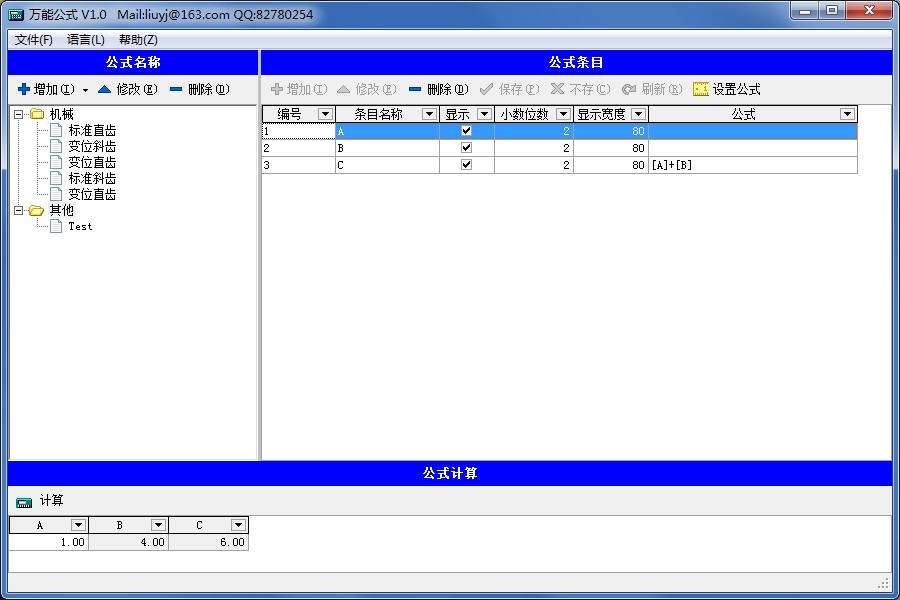Open the 帮助(Z) menu
This screenshot has height=600, width=900.
click(x=138, y=40)
